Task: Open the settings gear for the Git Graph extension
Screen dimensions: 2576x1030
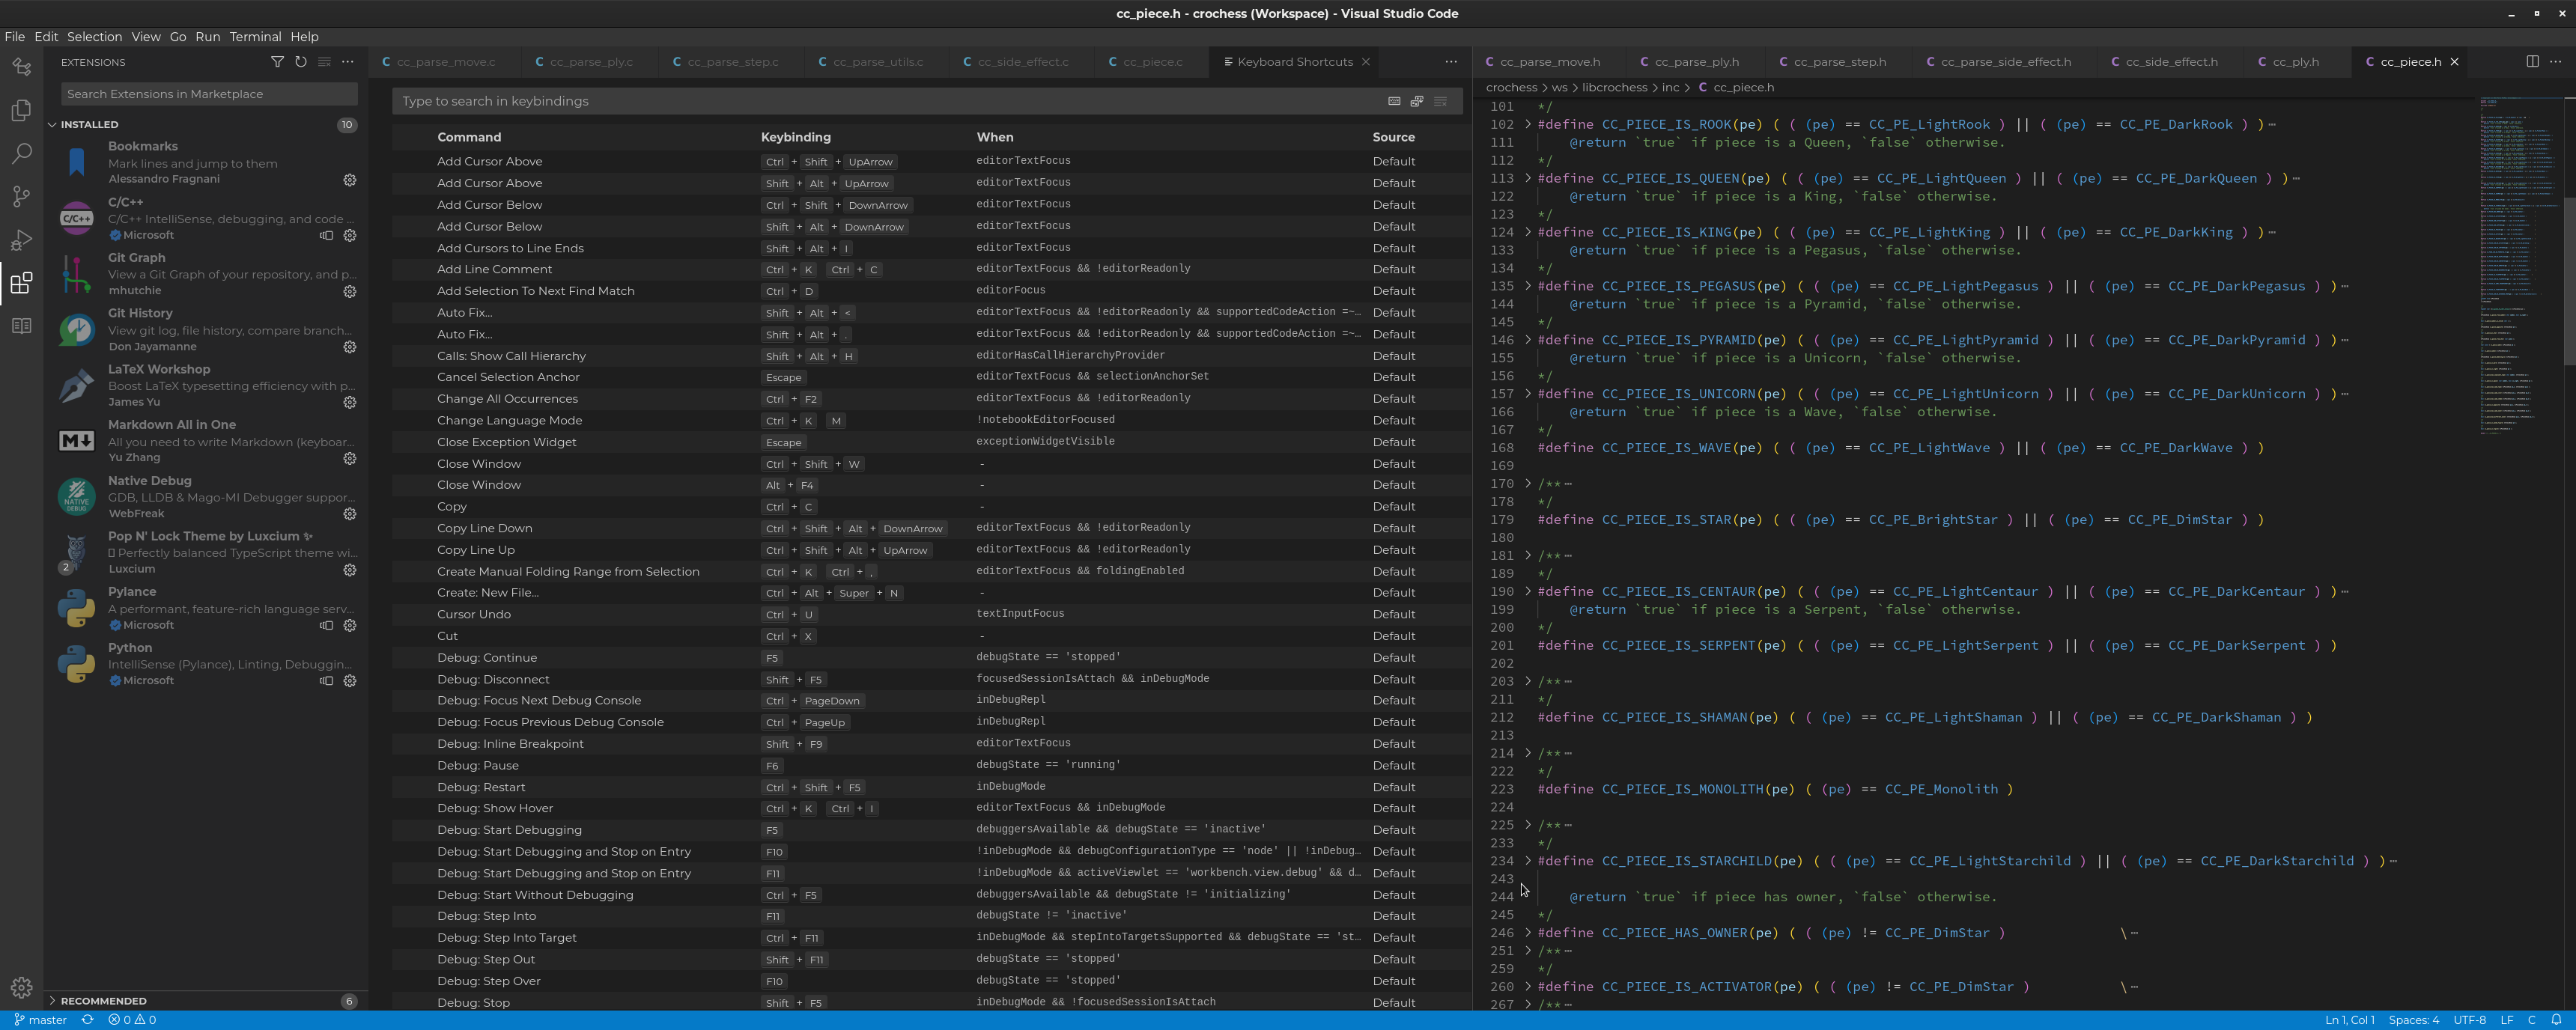Action: (x=349, y=291)
